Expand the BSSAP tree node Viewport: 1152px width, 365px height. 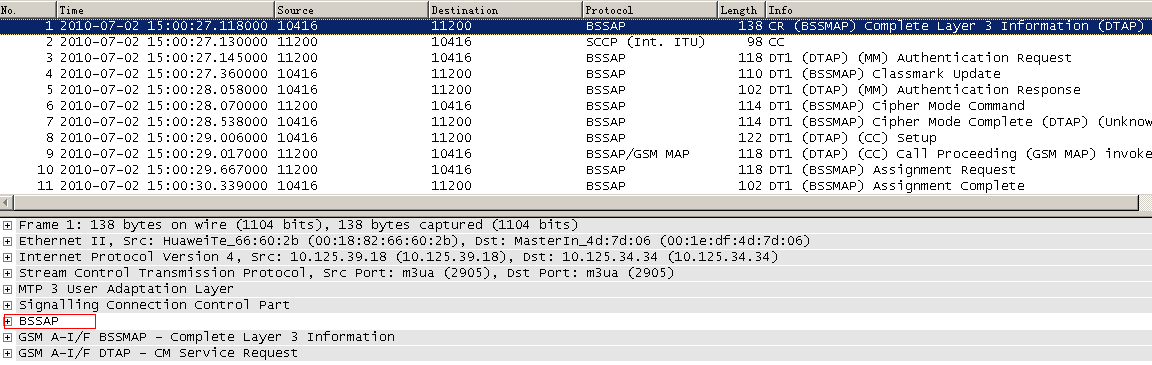tap(8, 321)
